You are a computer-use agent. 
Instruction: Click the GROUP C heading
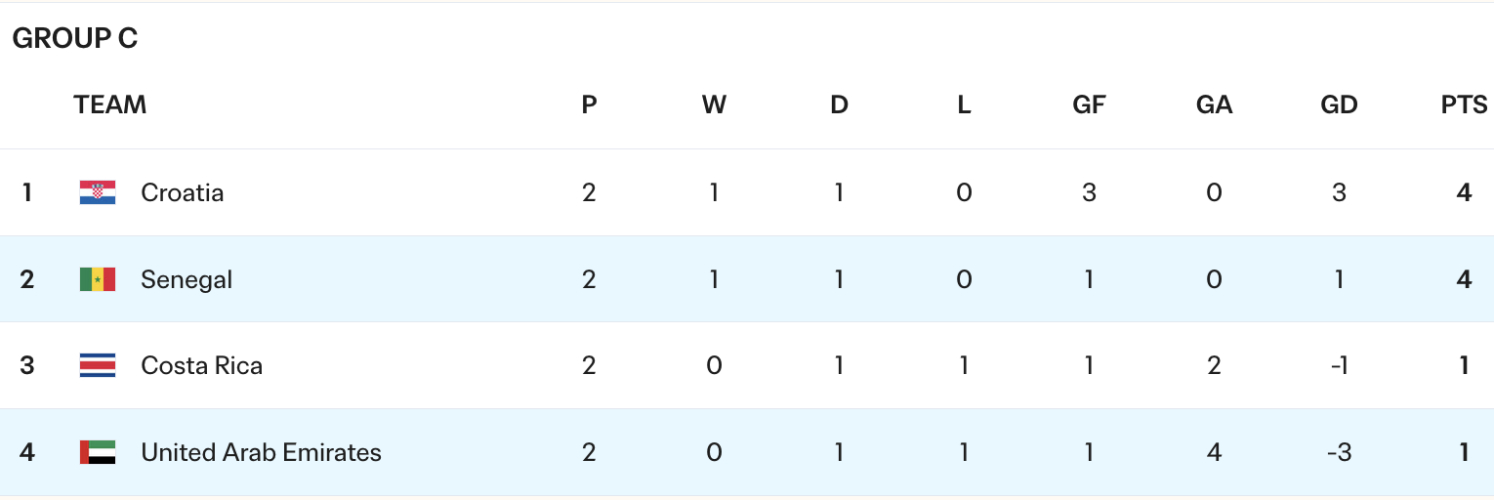pyautogui.click(x=75, y=39)
